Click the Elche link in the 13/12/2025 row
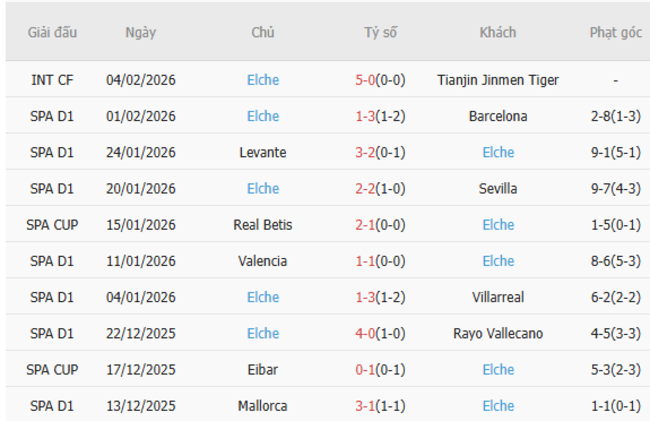Screen dimensions: 650x421 (498, 406)
